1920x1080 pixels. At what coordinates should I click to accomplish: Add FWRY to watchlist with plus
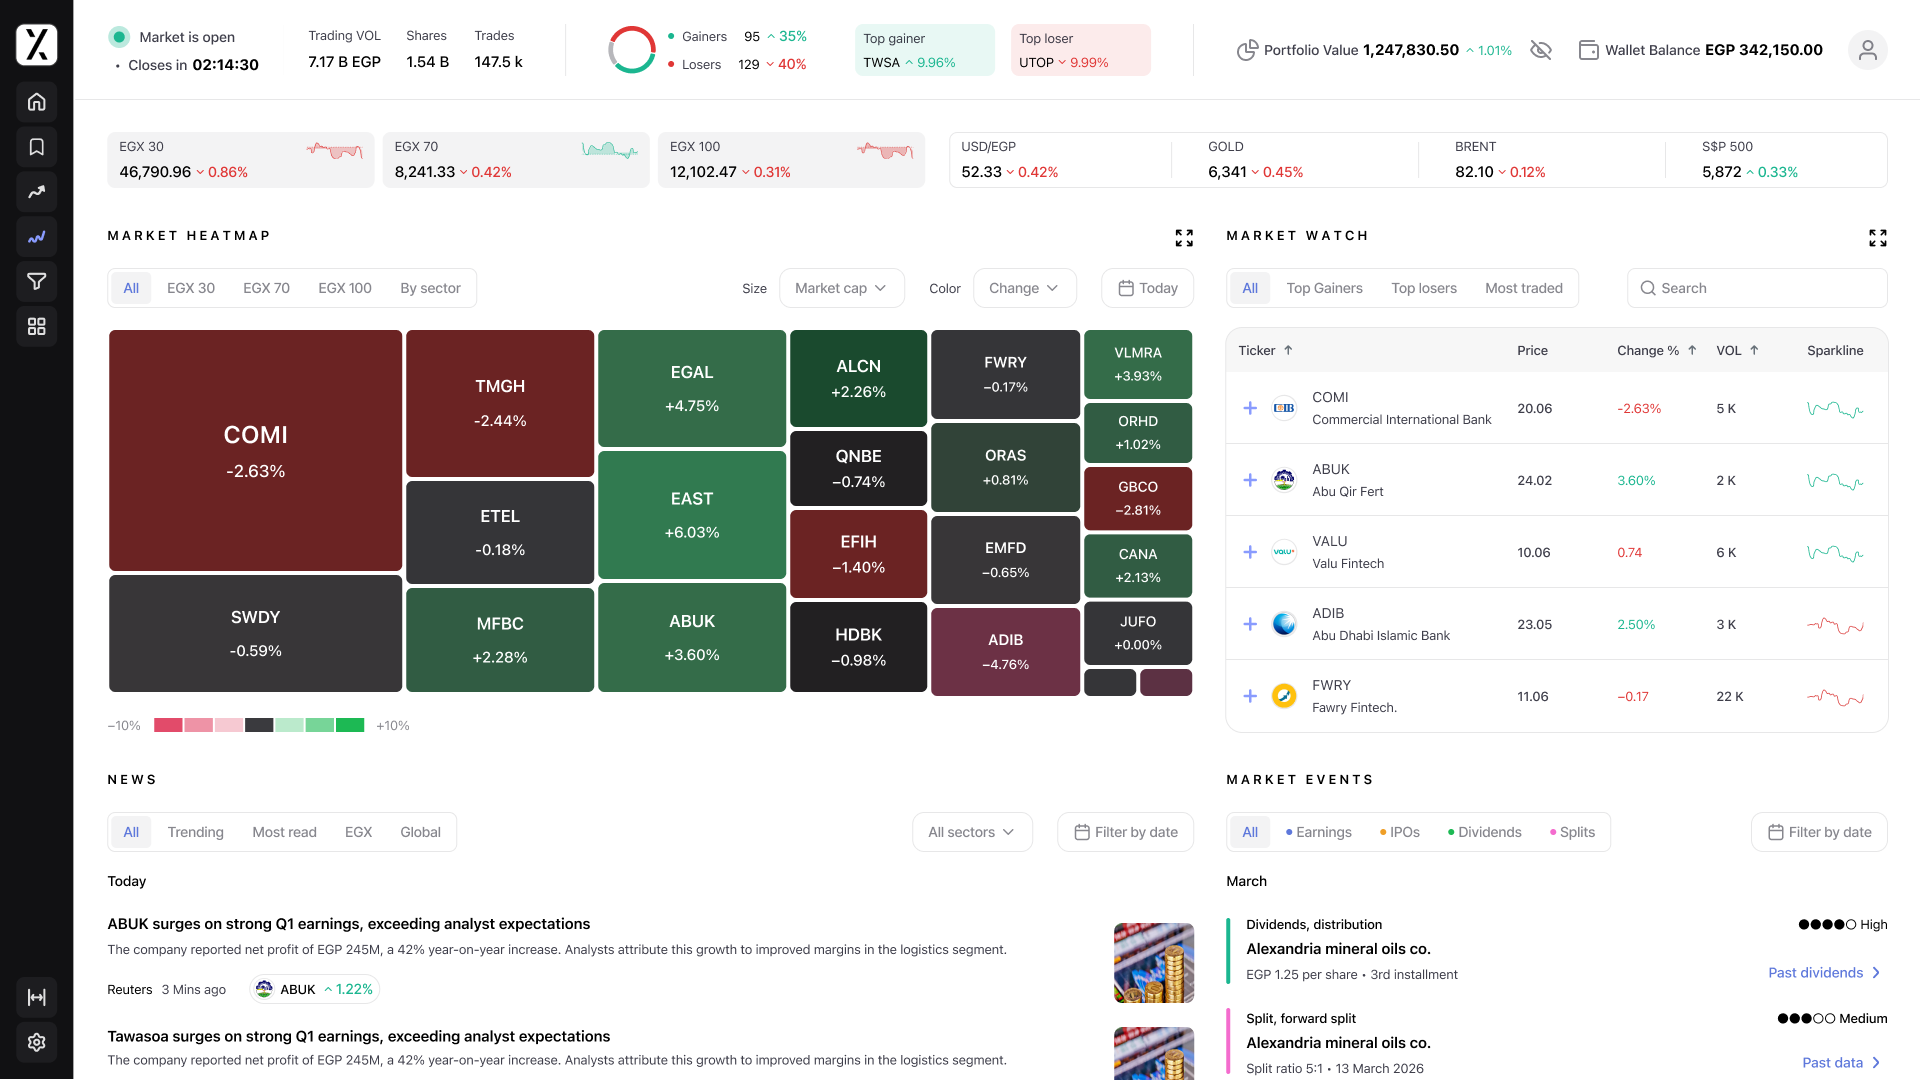tap(1250, 696)
